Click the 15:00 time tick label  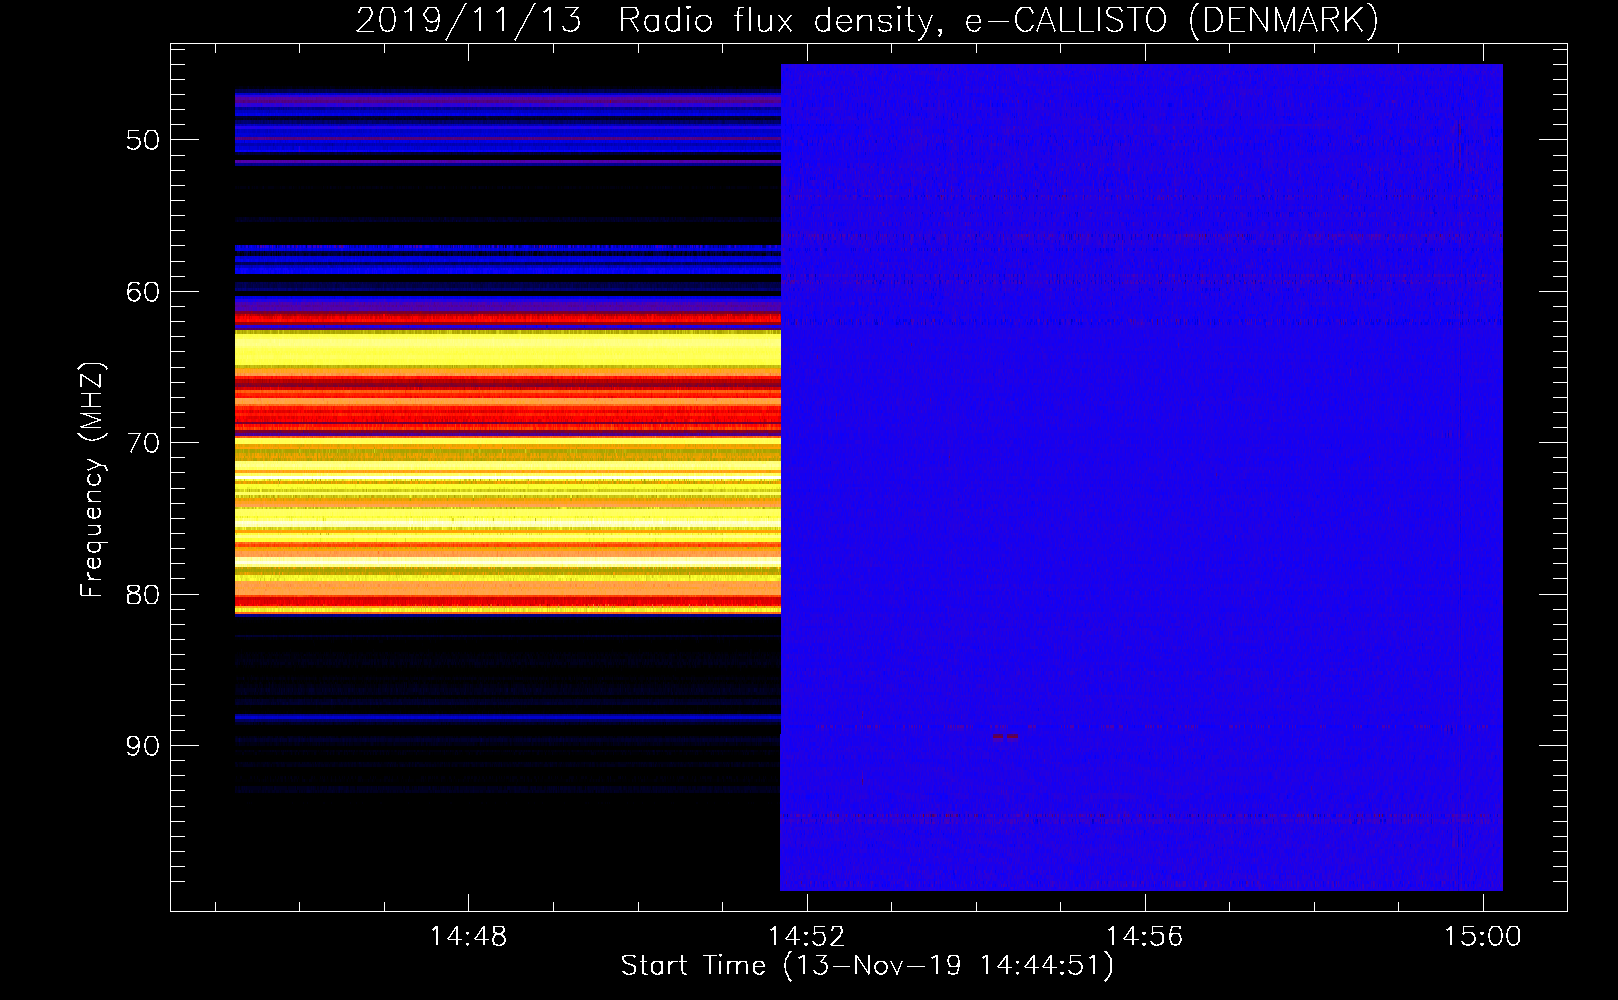click(x=1482, y=936)
